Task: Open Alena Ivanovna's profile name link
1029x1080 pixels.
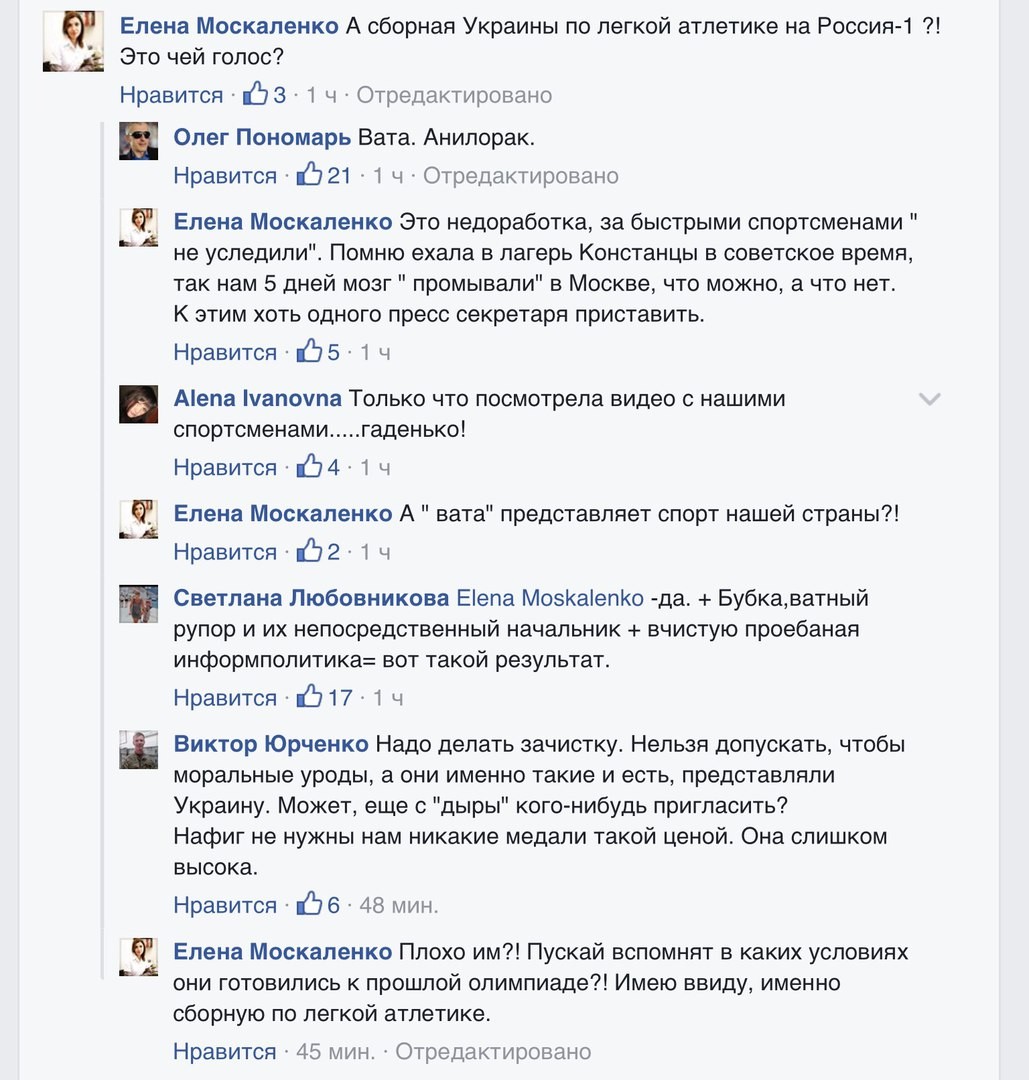Action: pyautogui.click(x=257, y=398)
